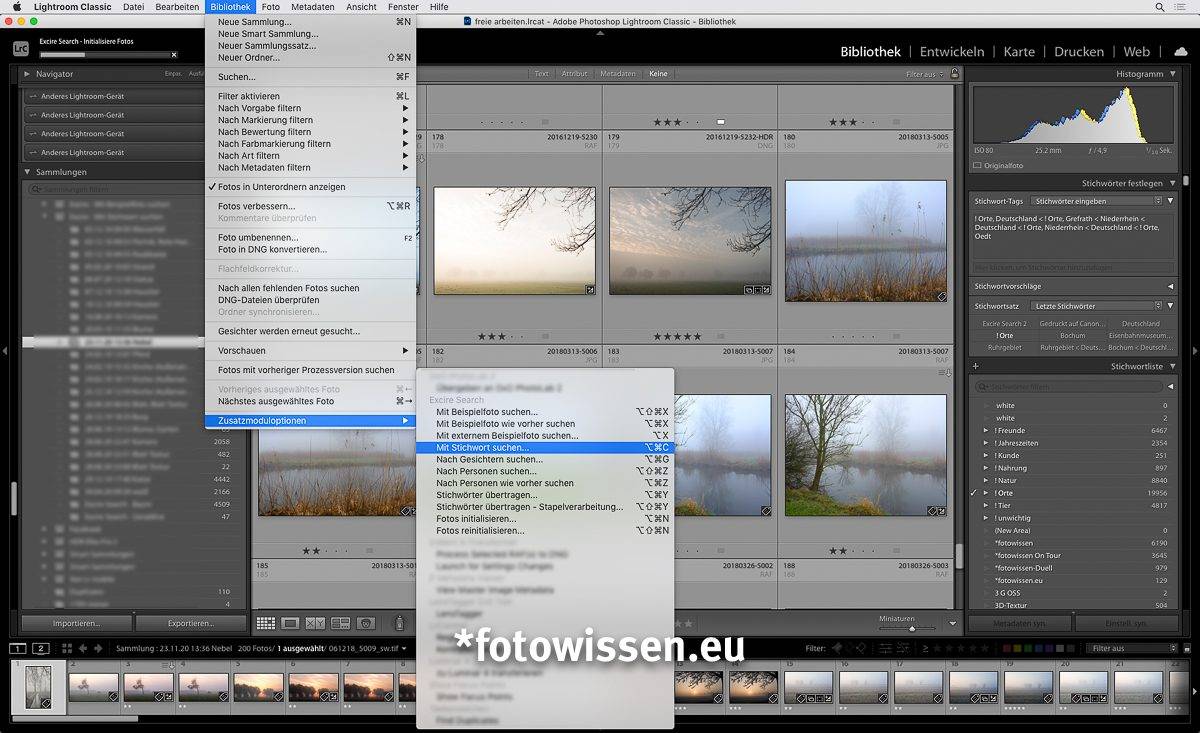Open the Stichwörter eingeben dropdown
Viewport: 1200px width, 733px height.
(x=1097, y=201)
